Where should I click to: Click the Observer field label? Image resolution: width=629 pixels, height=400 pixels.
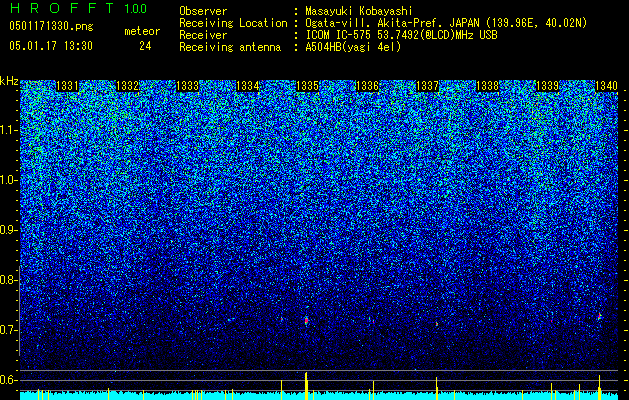[203, 11]
